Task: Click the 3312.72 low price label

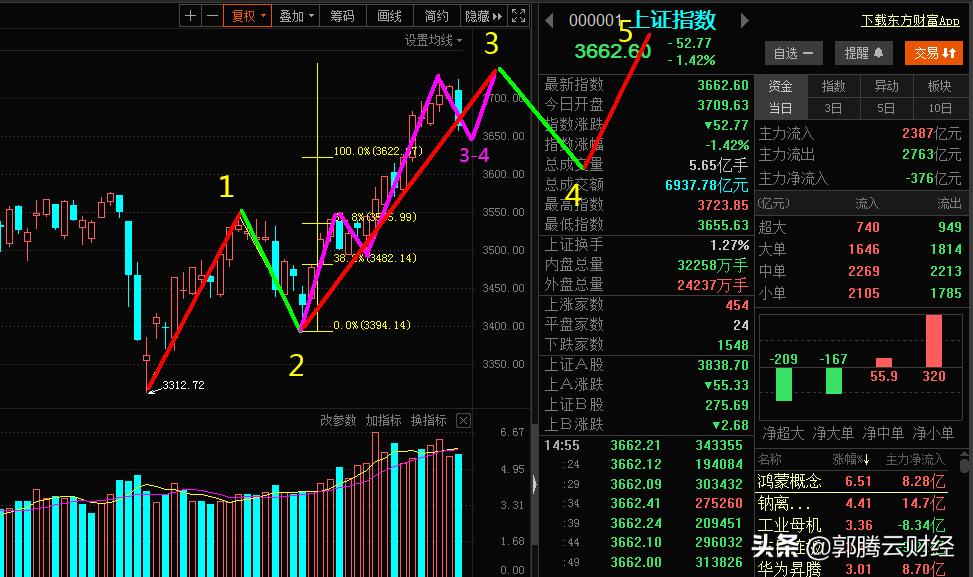Action: tap(183, 385)
